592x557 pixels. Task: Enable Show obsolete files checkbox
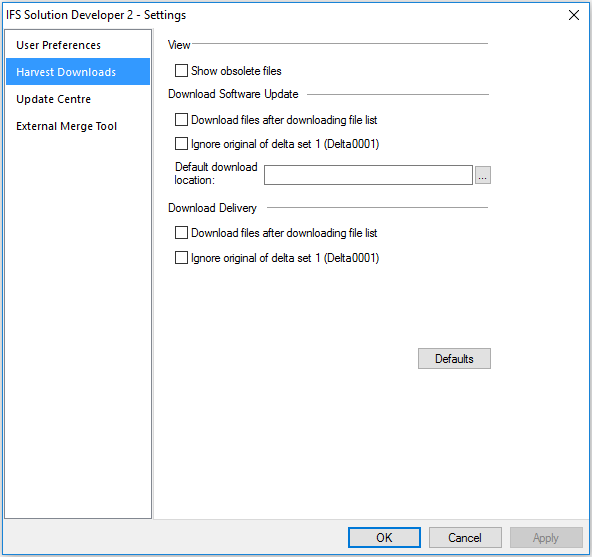(x=181, y=71)
